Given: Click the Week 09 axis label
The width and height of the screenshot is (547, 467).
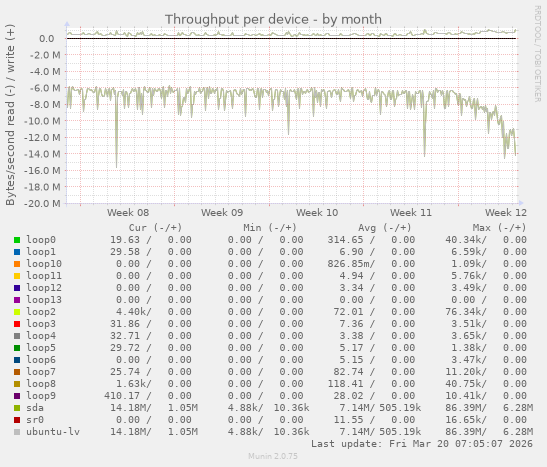Looking at the screenshot, I should pyautogui.click(x=222, y=213).
